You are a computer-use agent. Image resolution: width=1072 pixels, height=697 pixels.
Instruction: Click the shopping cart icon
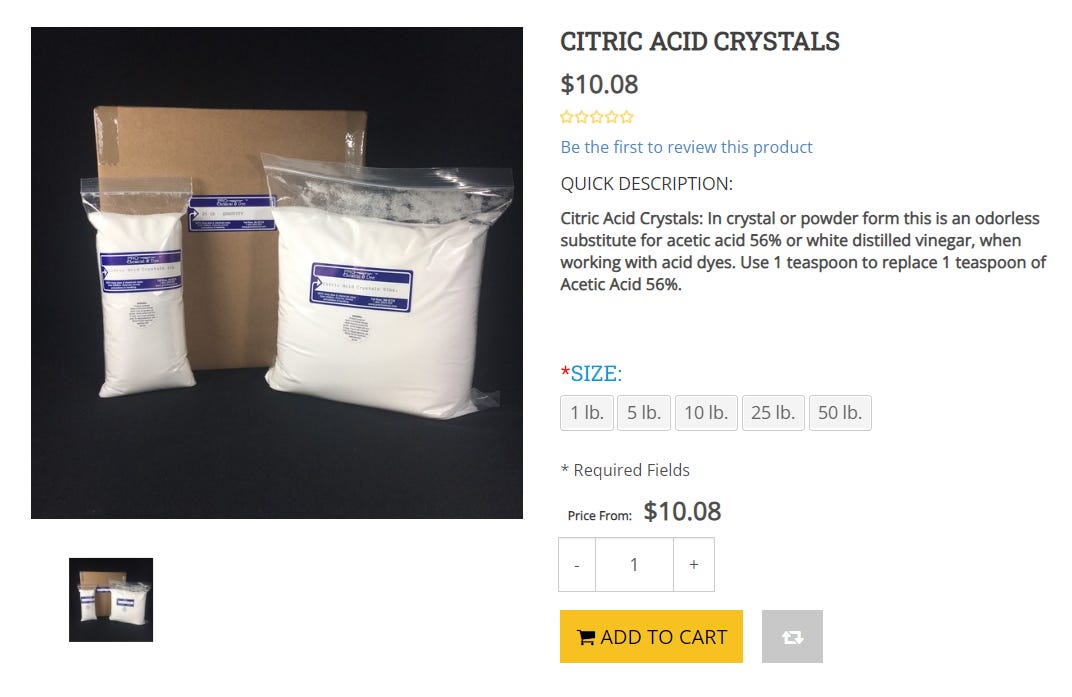coord(586,638)
